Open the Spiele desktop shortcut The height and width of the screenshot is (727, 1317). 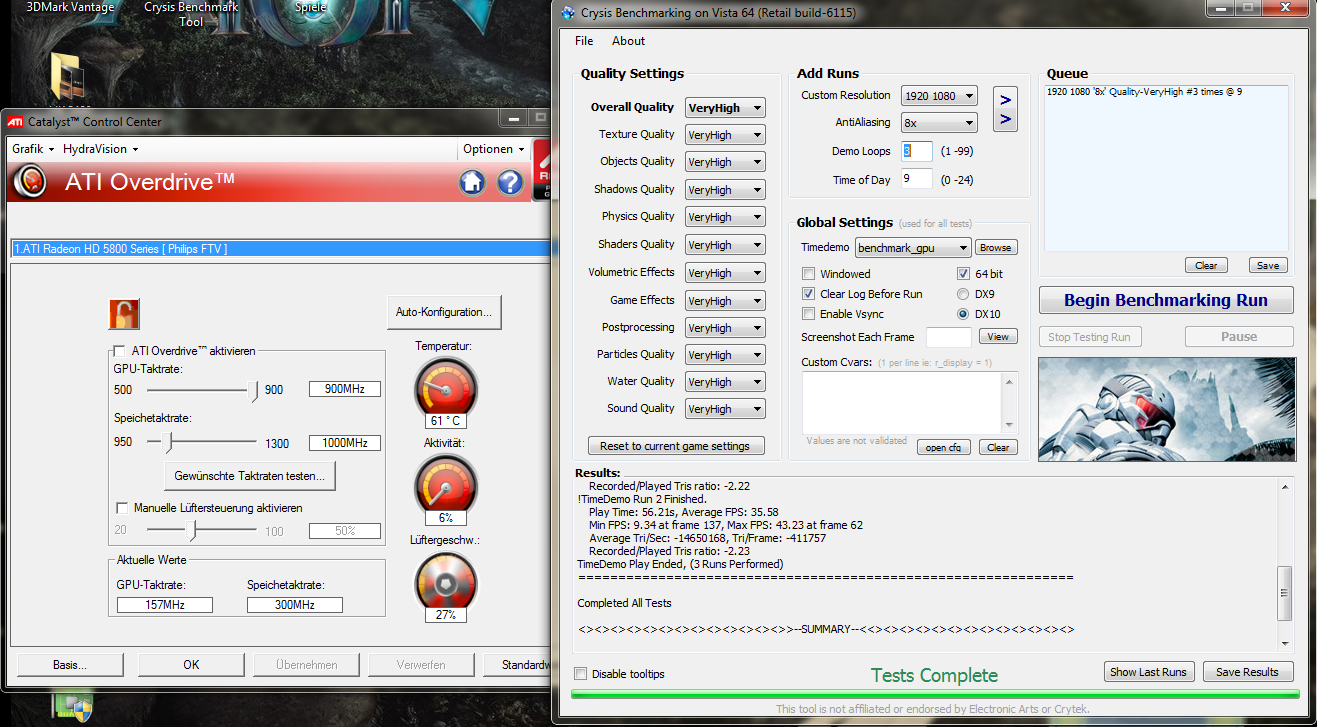[x=310, y=7]
